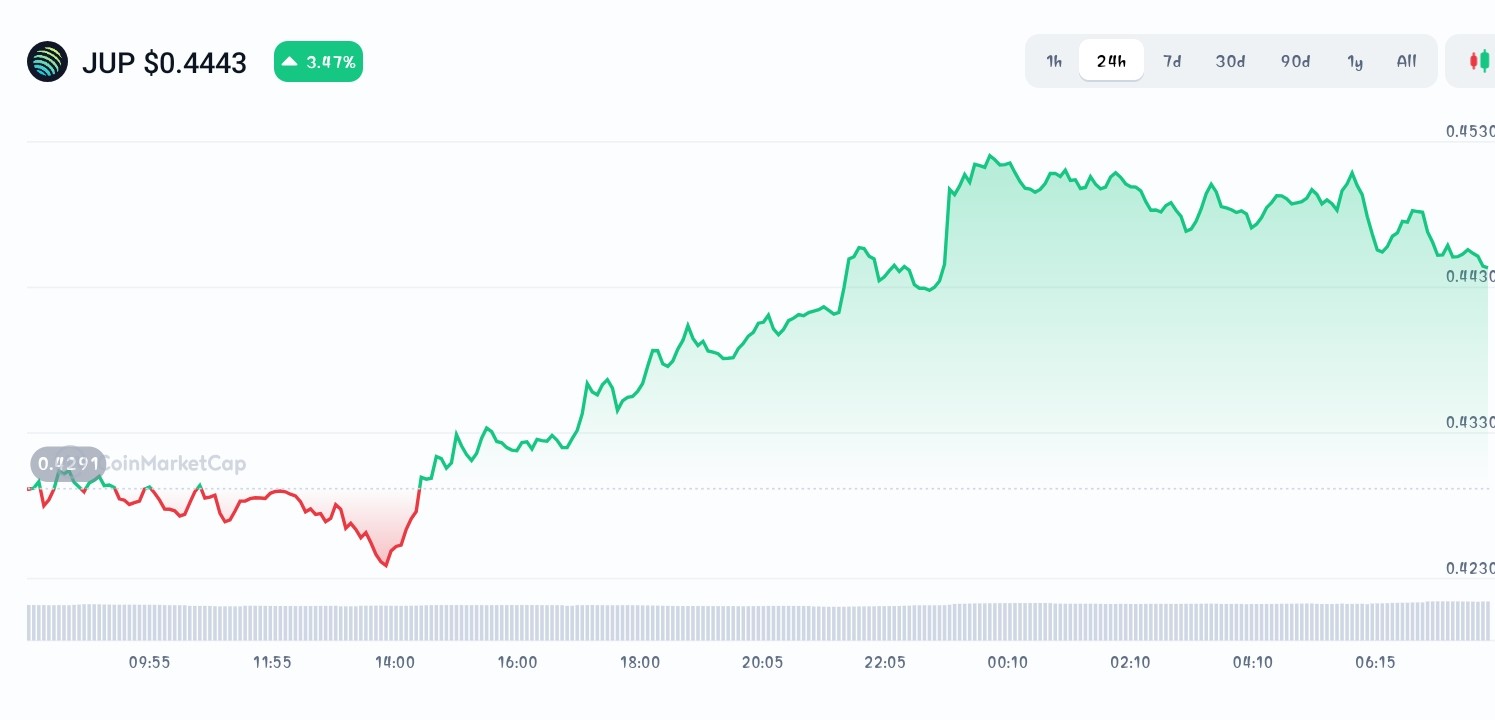
Task: Click the 00:10 time axis label
Action: tap(1007, 662)
